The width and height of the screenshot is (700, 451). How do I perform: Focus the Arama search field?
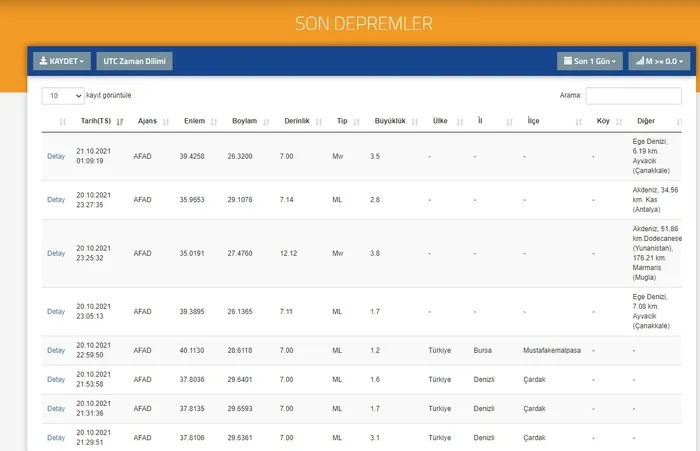point(633,96)
